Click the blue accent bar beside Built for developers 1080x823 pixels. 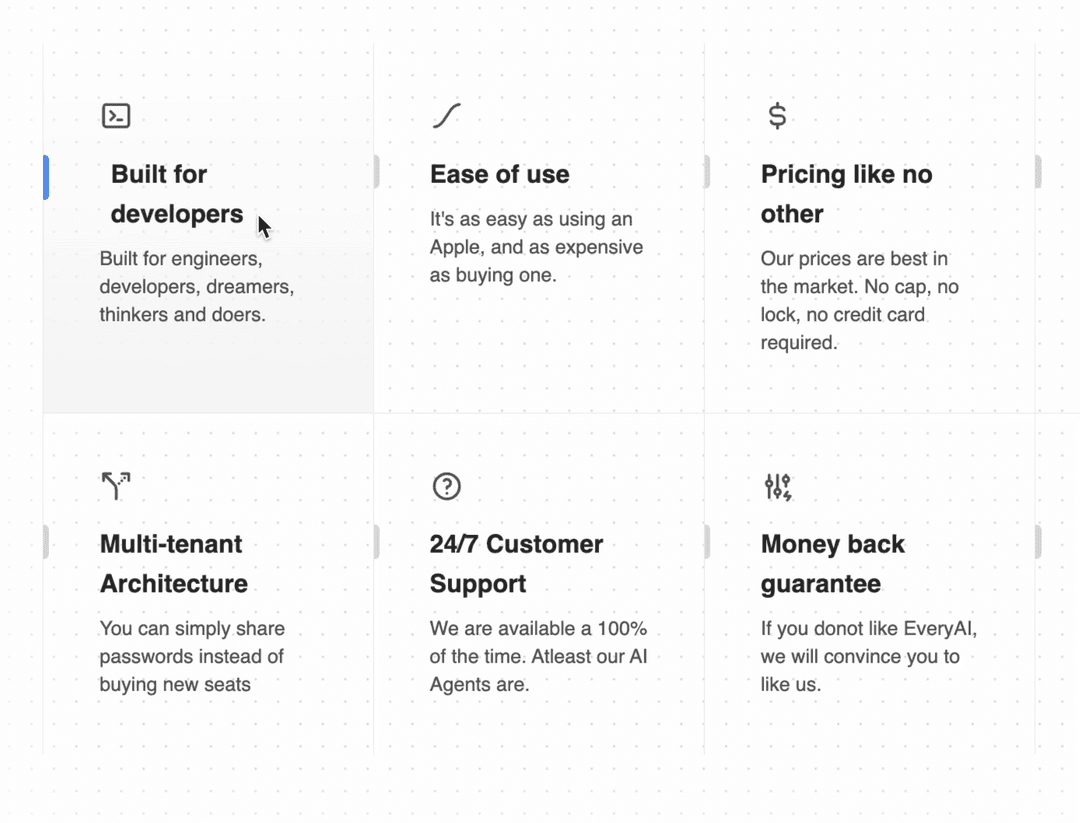(44, 177)
